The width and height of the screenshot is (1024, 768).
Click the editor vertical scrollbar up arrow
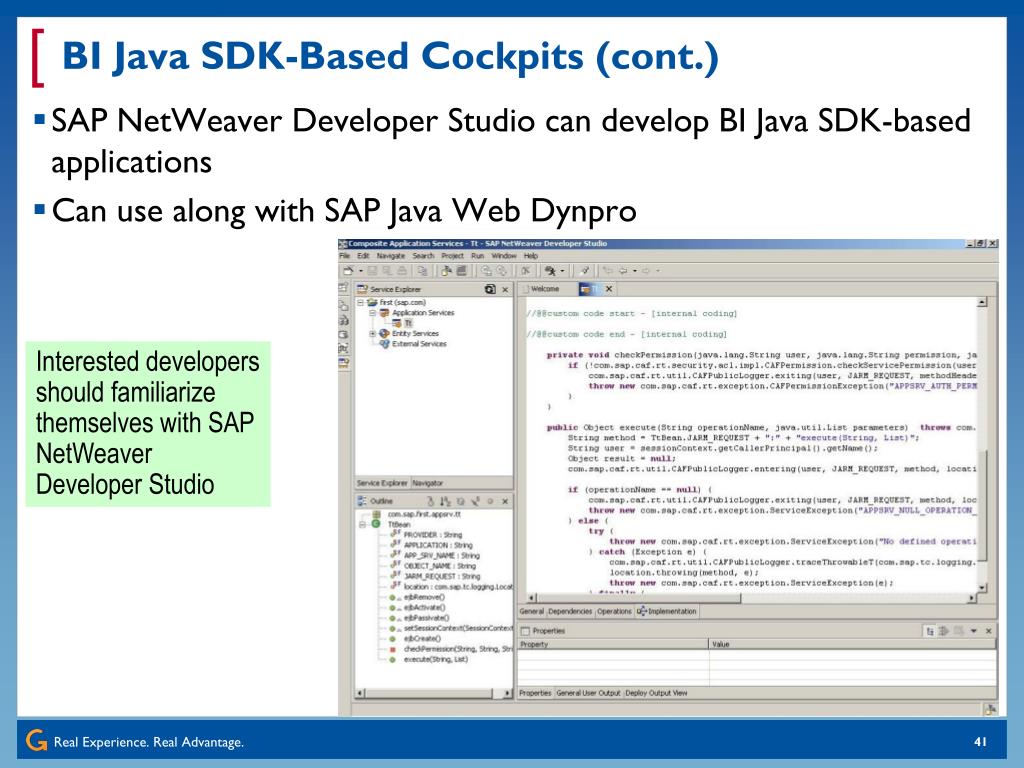[x=982, y=302]
